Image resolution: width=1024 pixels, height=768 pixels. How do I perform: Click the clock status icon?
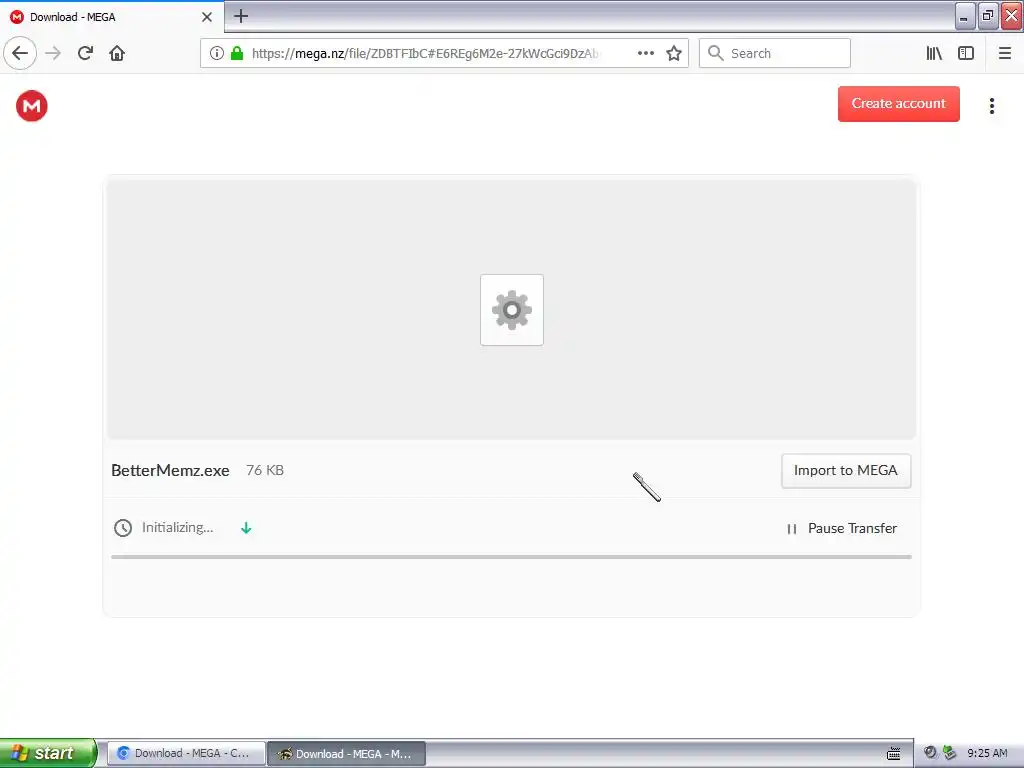click(123, 528)
